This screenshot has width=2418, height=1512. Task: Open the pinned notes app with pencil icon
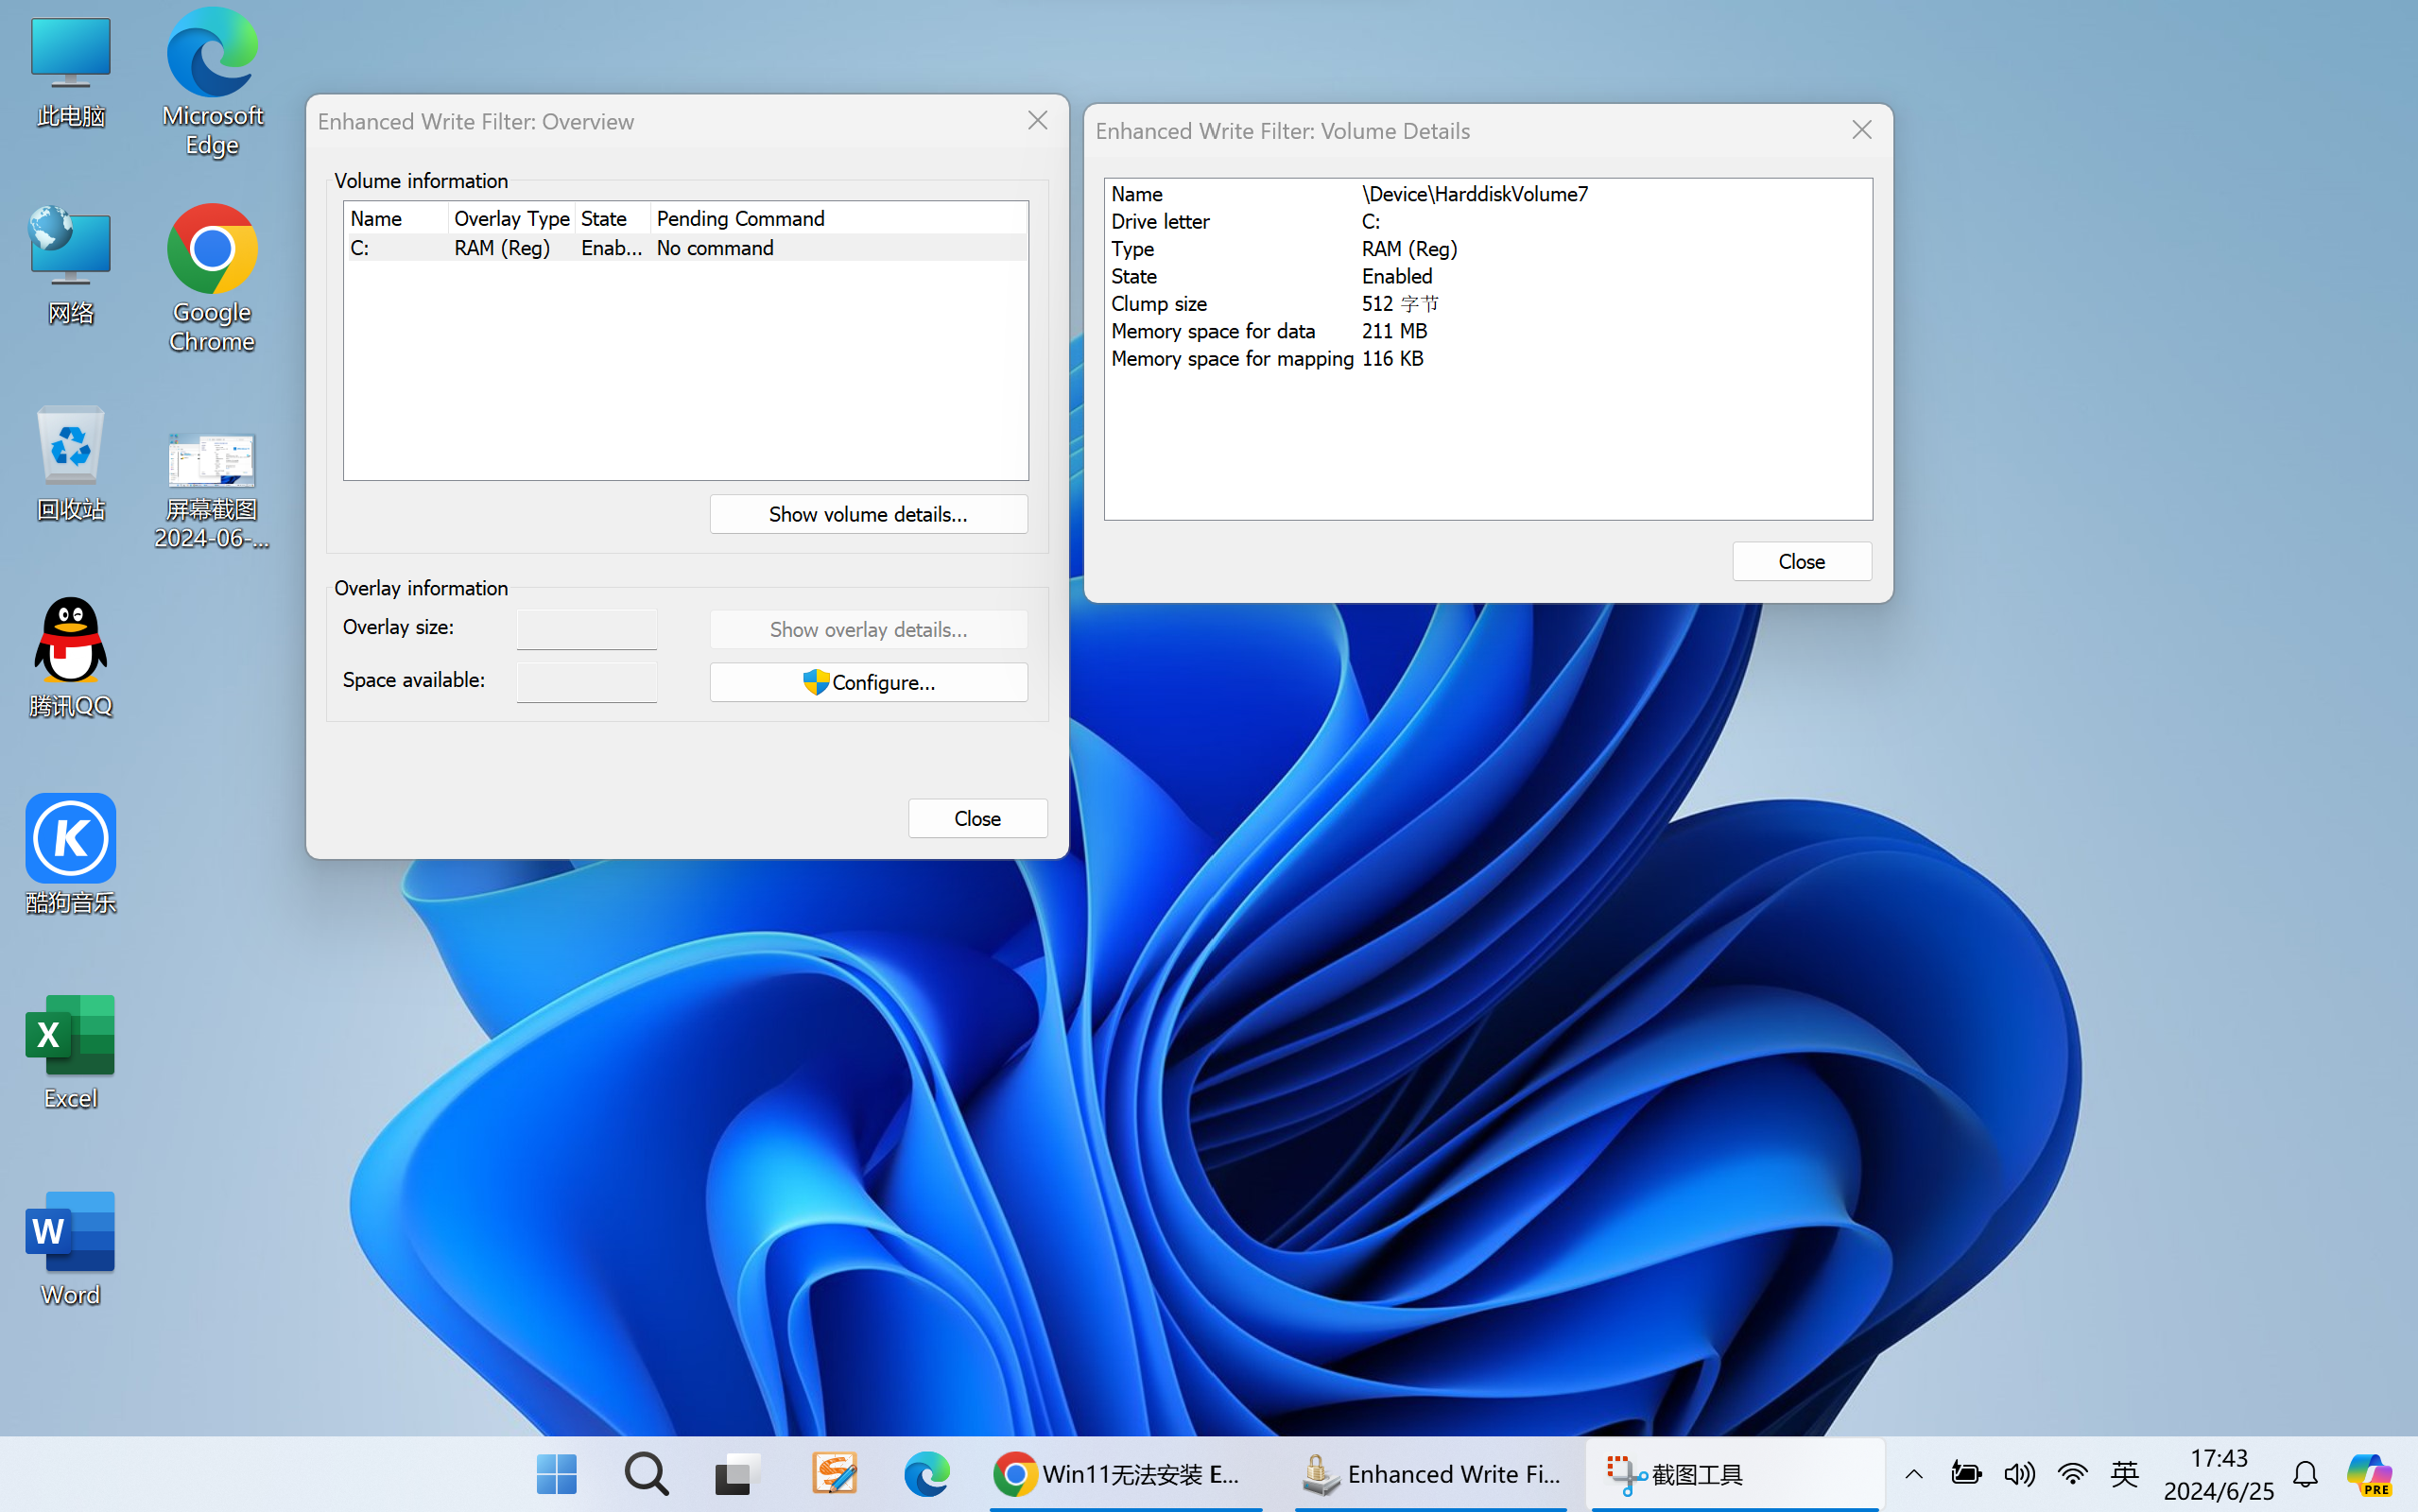click(x=834, y=1474)
